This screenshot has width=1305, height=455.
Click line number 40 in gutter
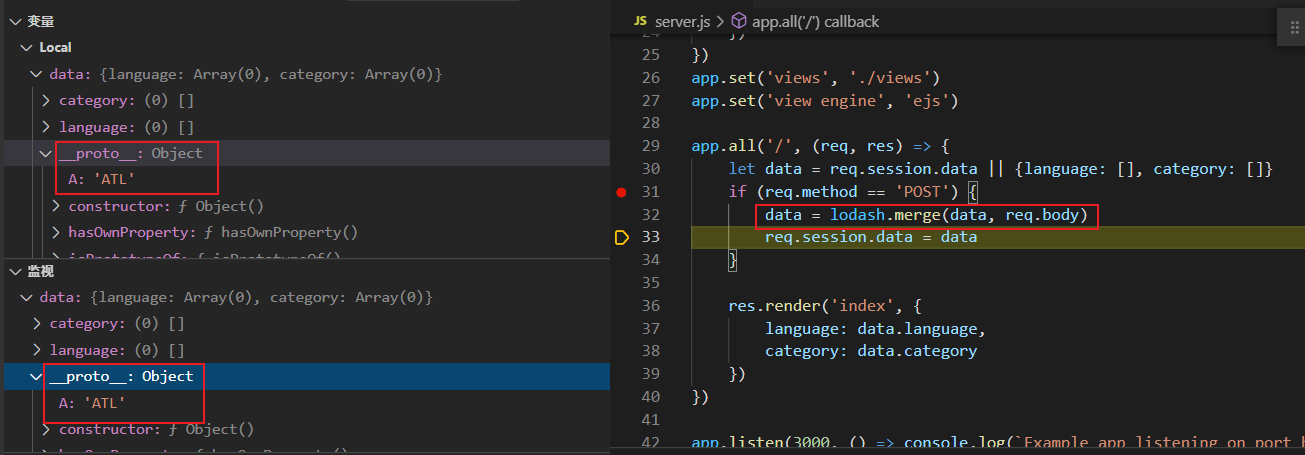point(650,397)
